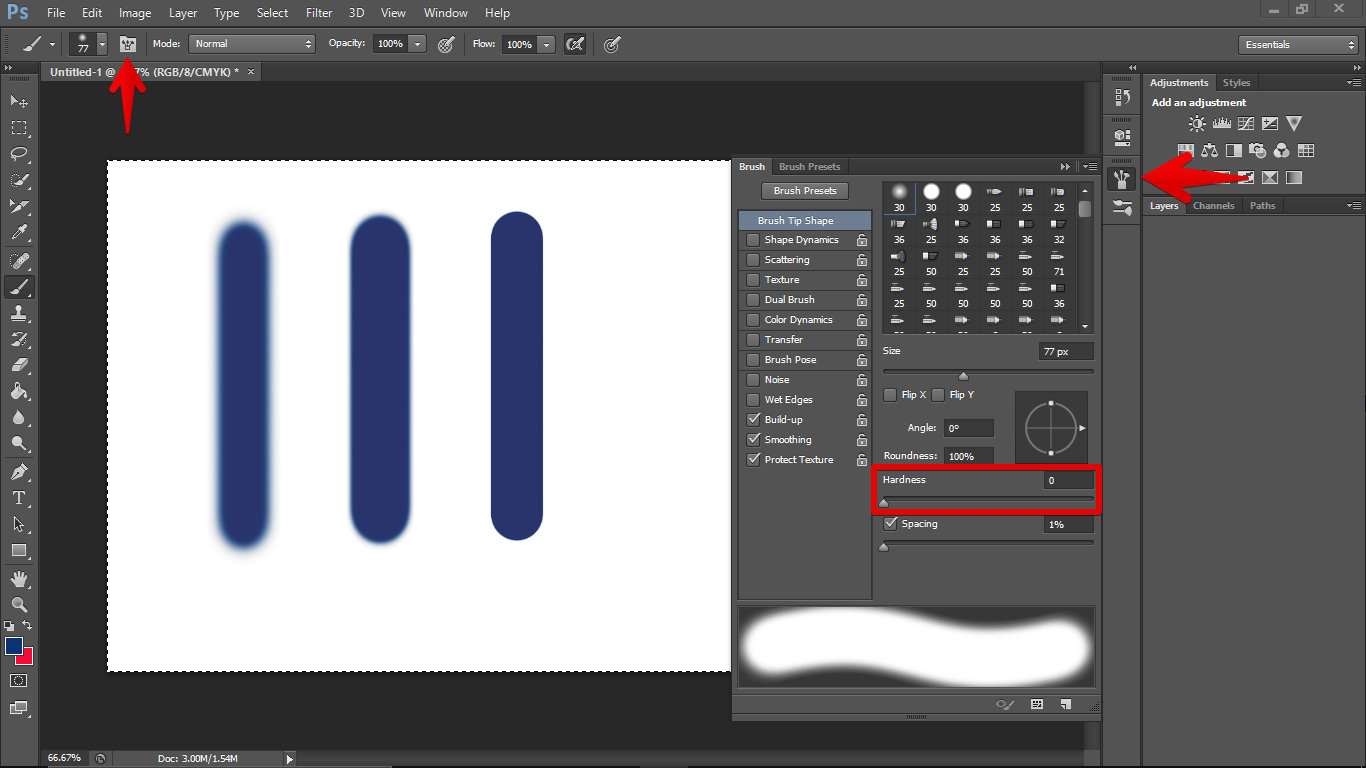Uncheck the Smoothing option
Screen dimensions: 1366x768
tap(753, 440)
